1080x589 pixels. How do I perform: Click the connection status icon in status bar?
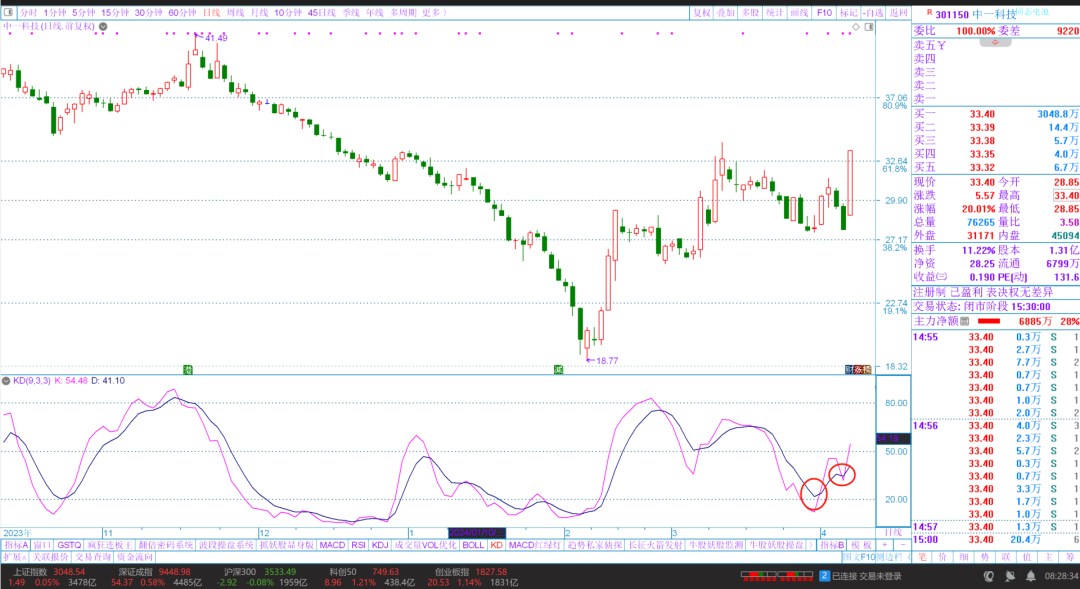pyautogui.click(x=825, y=576)
